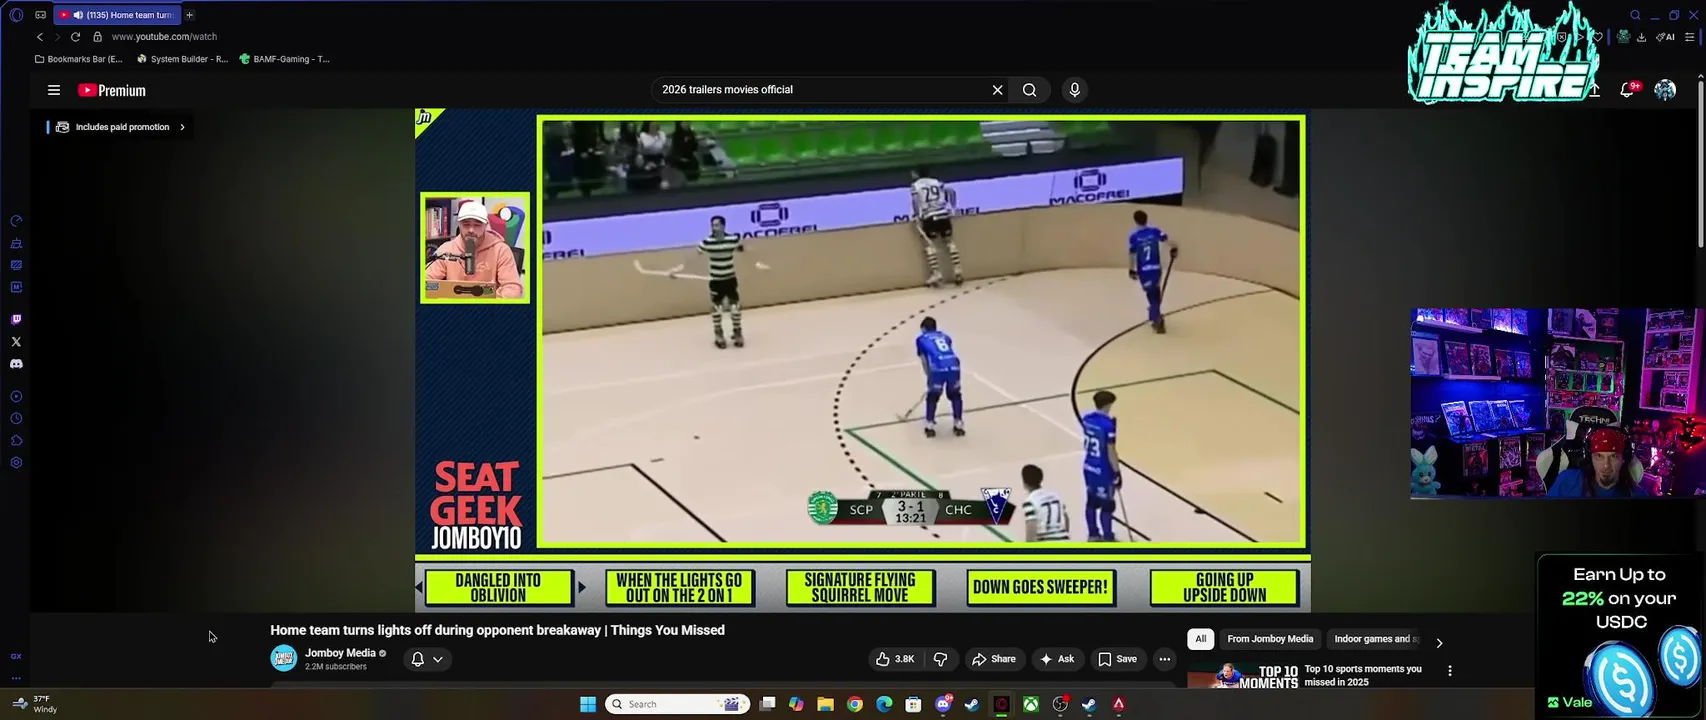This screenshot has height=720, width=1706.
Task: Open history clock in Opera sidebar
Action: [x=16, y=419]
